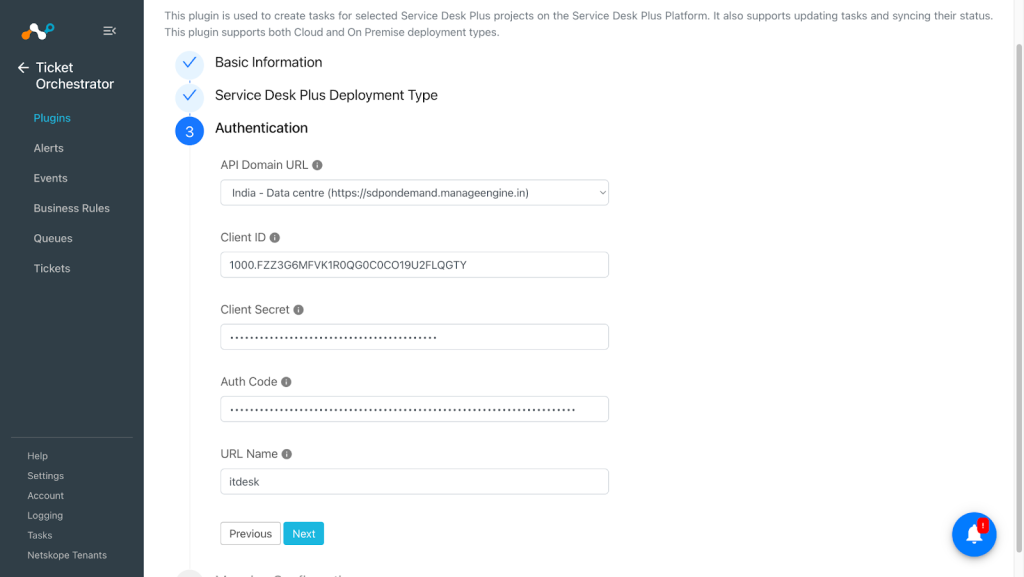Viewport: 1024px width, 577px height.
Task: Focus the Client ID field
Action: [414, 265]
